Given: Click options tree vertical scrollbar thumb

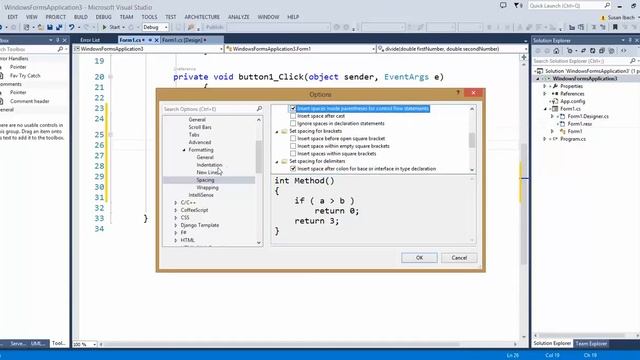Looking at the screenshot, I should [x=259, y=157].
